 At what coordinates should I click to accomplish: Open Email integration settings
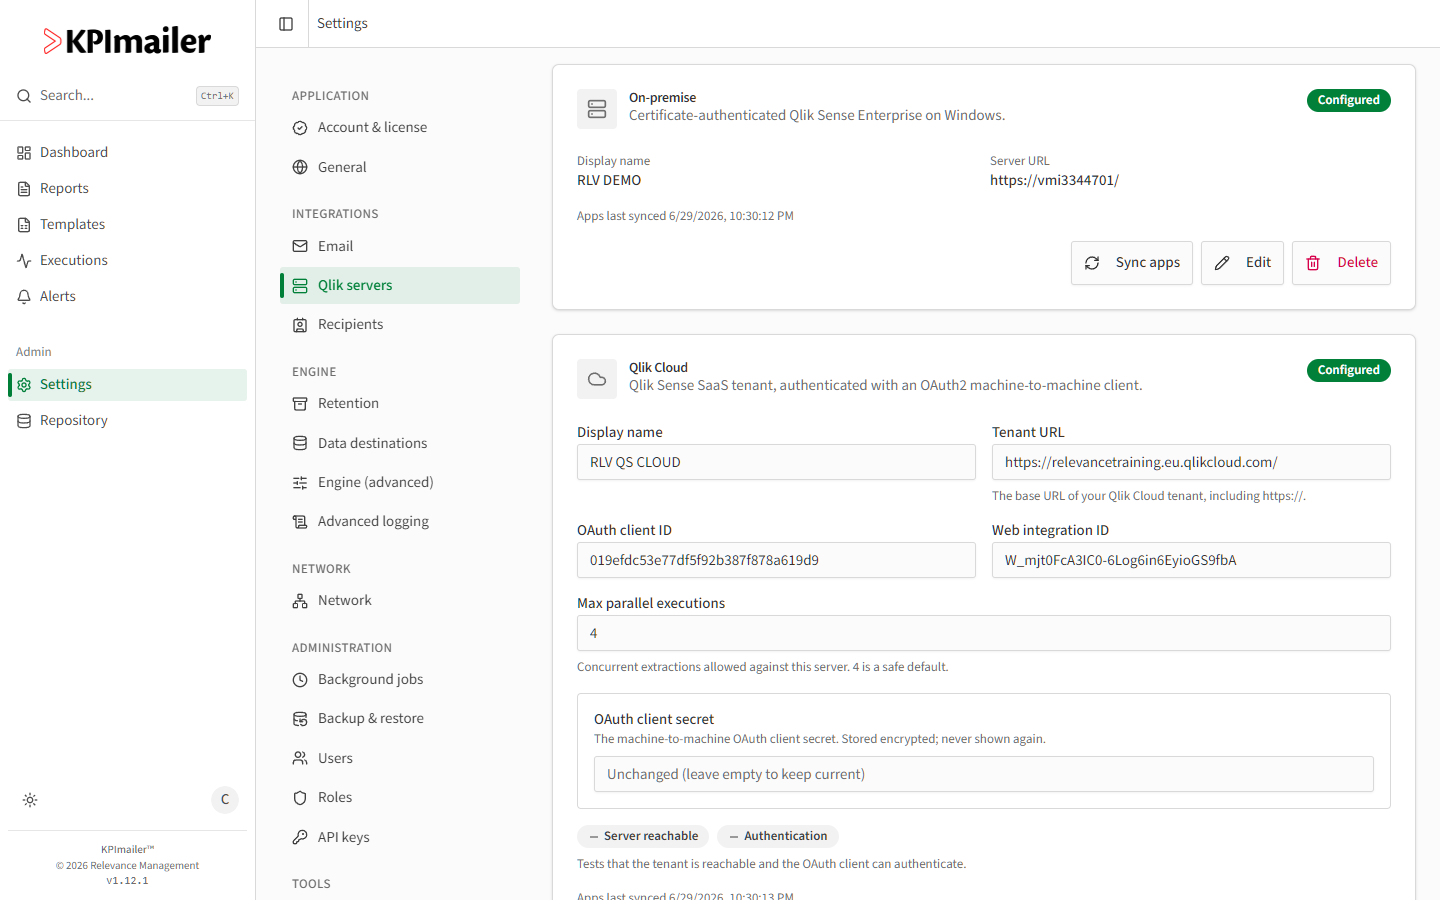(x=400, y=246)
